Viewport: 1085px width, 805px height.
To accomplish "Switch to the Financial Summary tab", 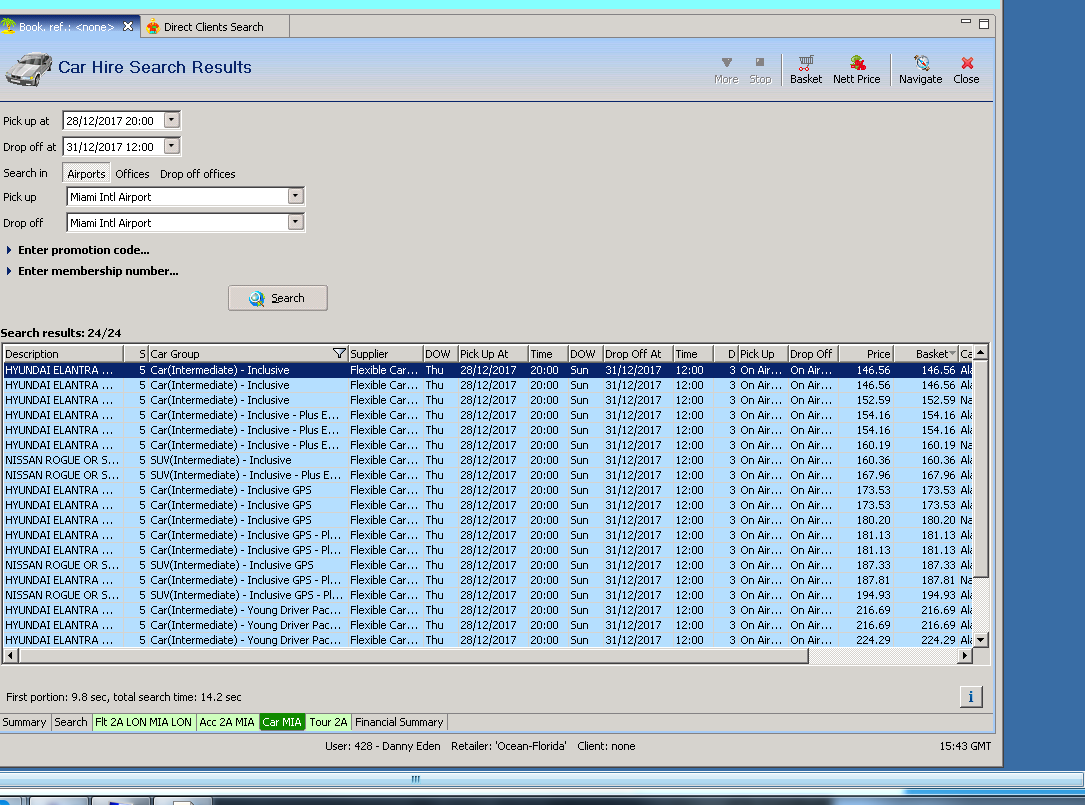I will (398, 722).
